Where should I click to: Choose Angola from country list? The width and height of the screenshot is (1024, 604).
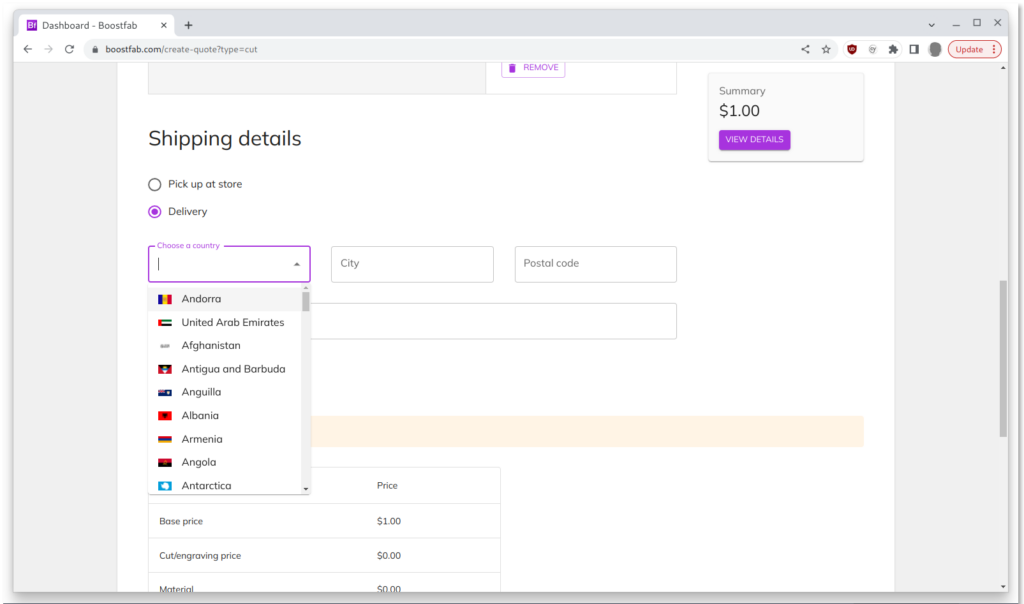pos(225,462)
